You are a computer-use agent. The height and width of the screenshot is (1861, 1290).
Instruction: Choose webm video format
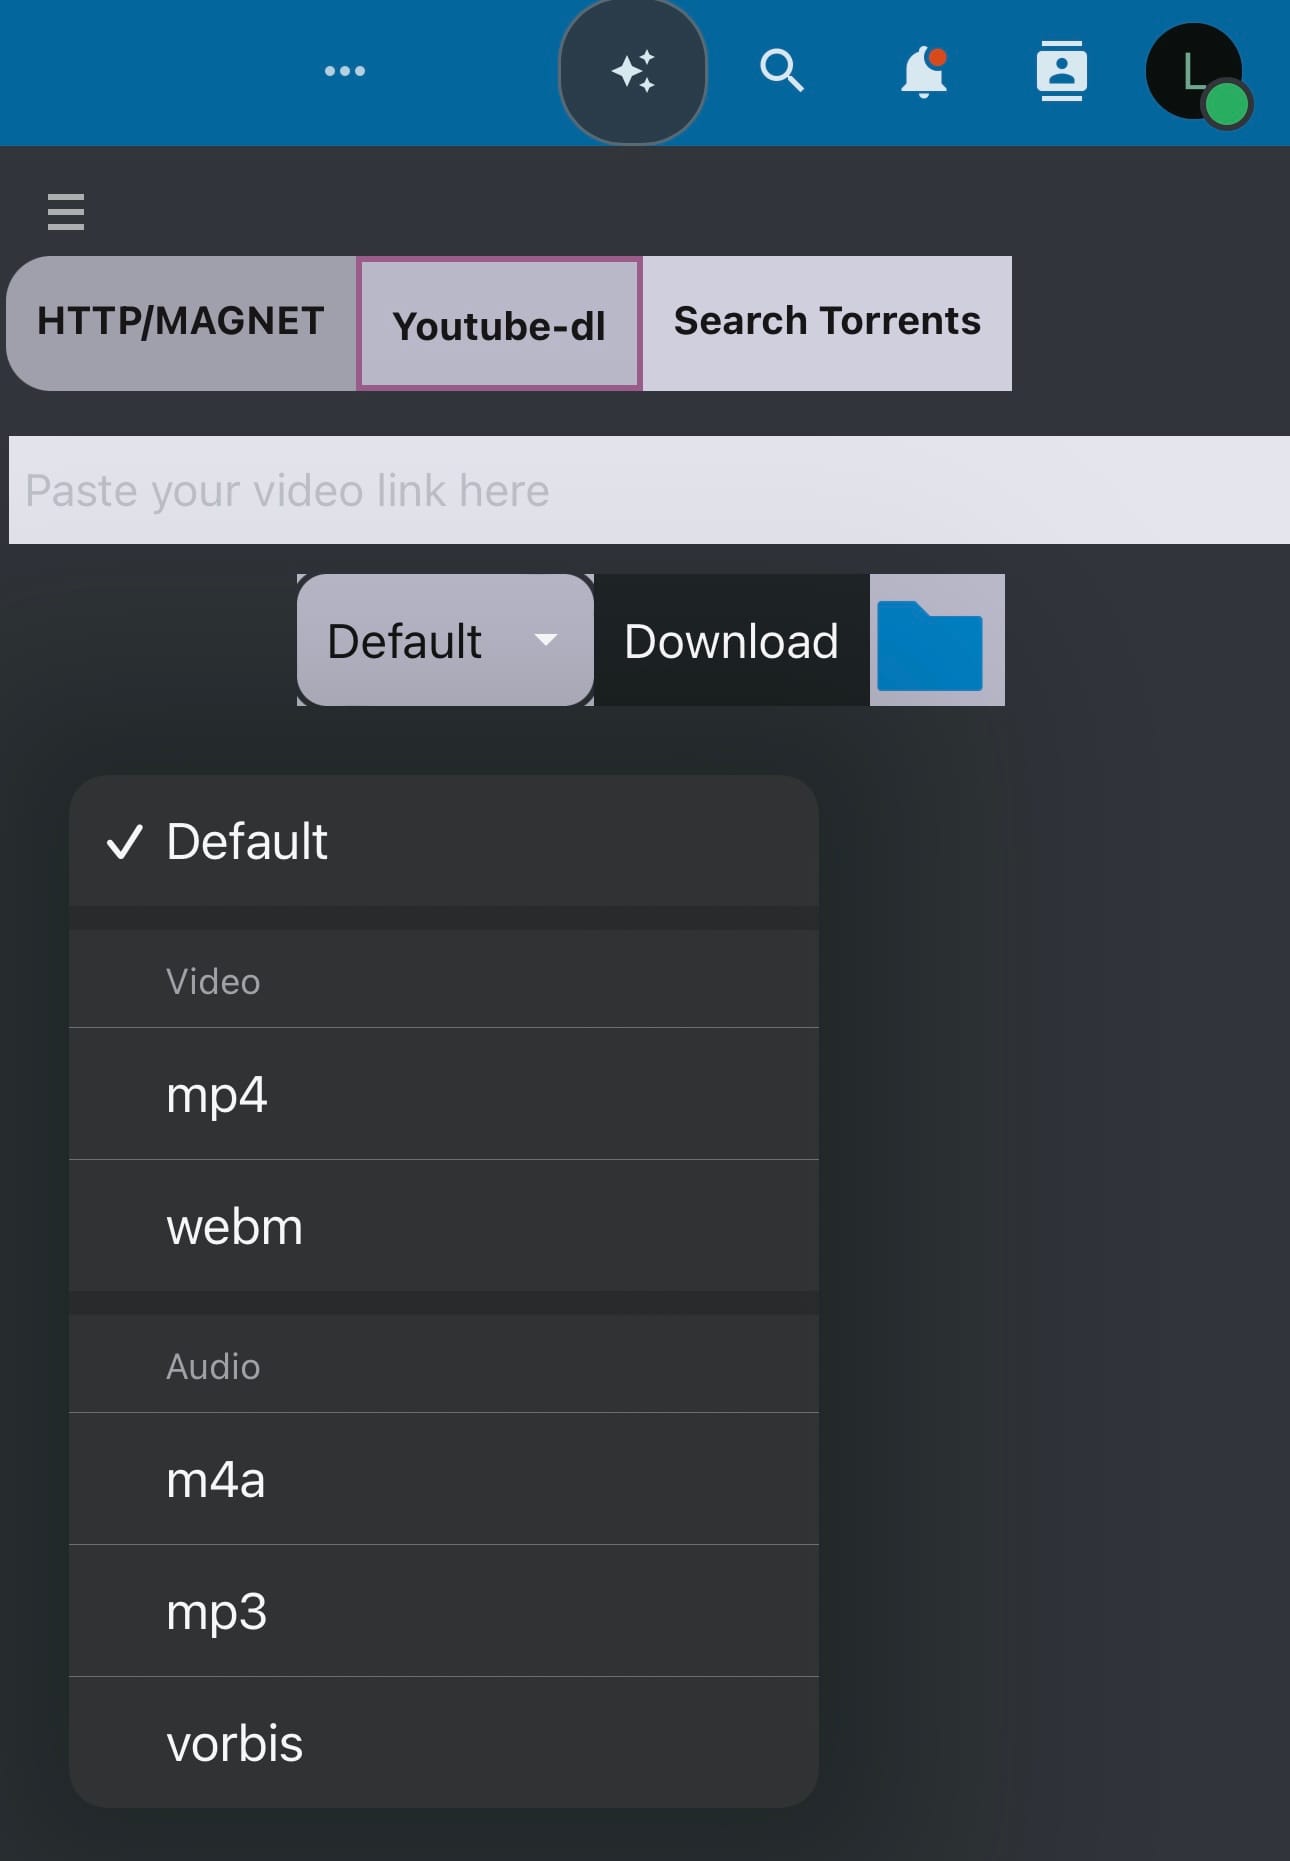(x=444, y=1226)
